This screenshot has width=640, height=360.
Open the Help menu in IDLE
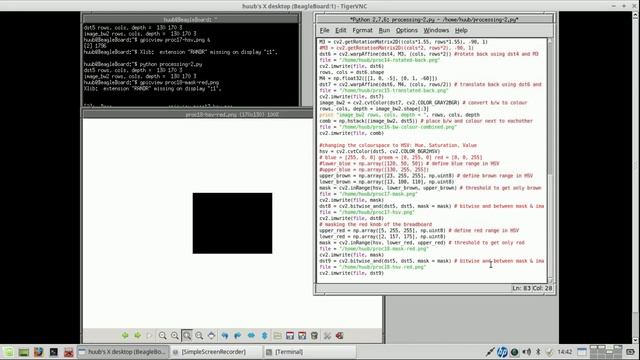461,30
